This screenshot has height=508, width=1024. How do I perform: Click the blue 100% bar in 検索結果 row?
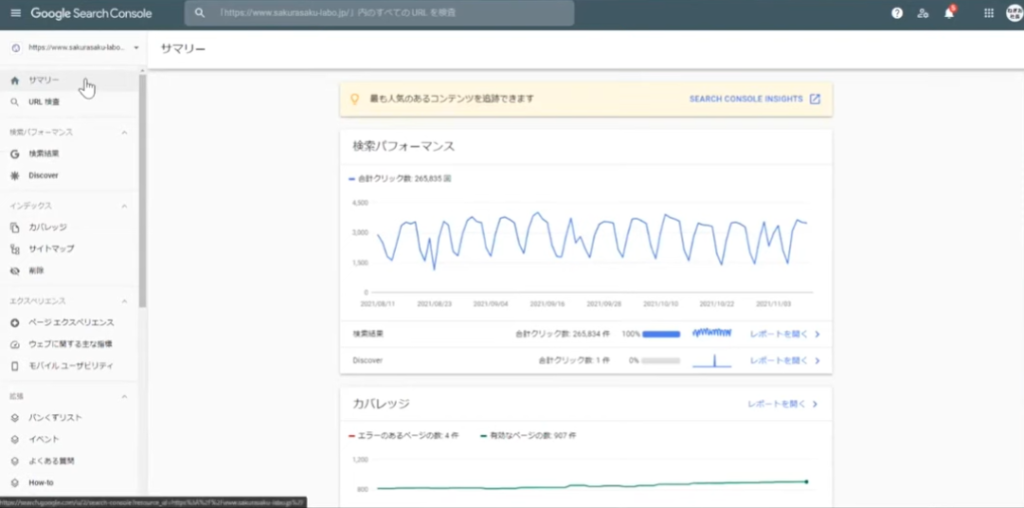tap(661, 334)
